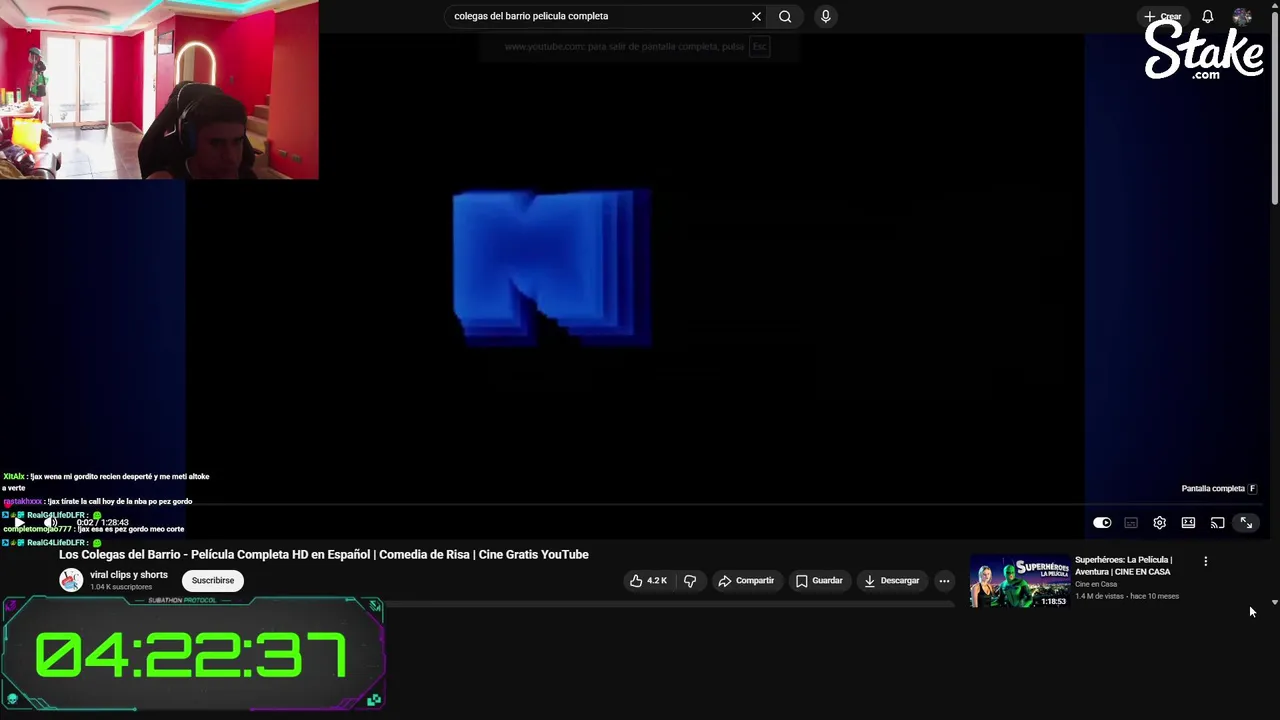The width and height of the screenshot is (1280, 720).
Task: Click the time display 0:02 / 1:28:43
Action: [x=102, y=522]
